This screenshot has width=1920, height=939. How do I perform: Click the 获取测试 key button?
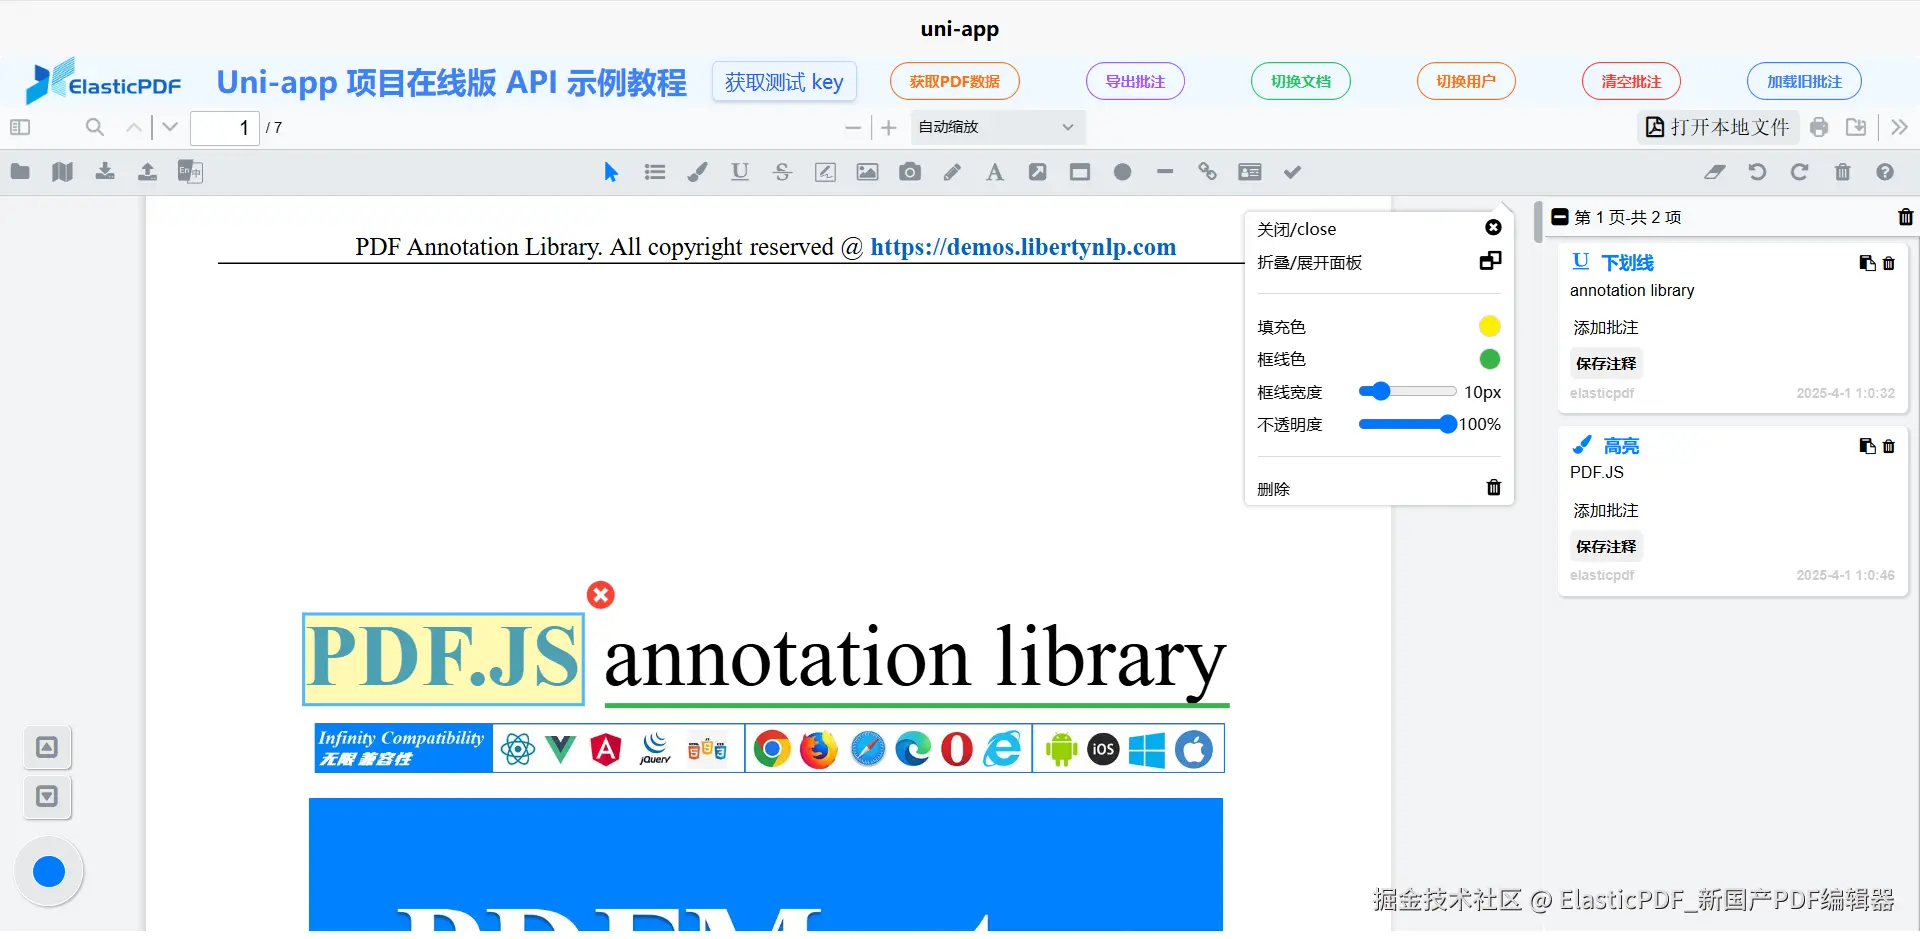click(784, 82)
